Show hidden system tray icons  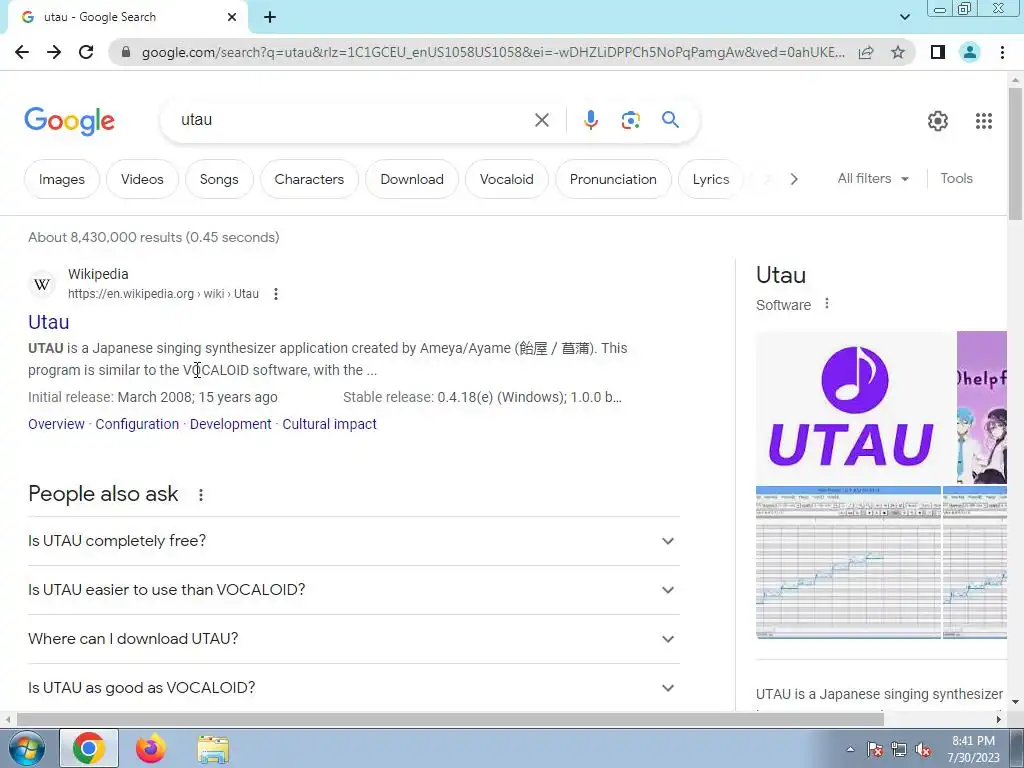coord(850,749)
